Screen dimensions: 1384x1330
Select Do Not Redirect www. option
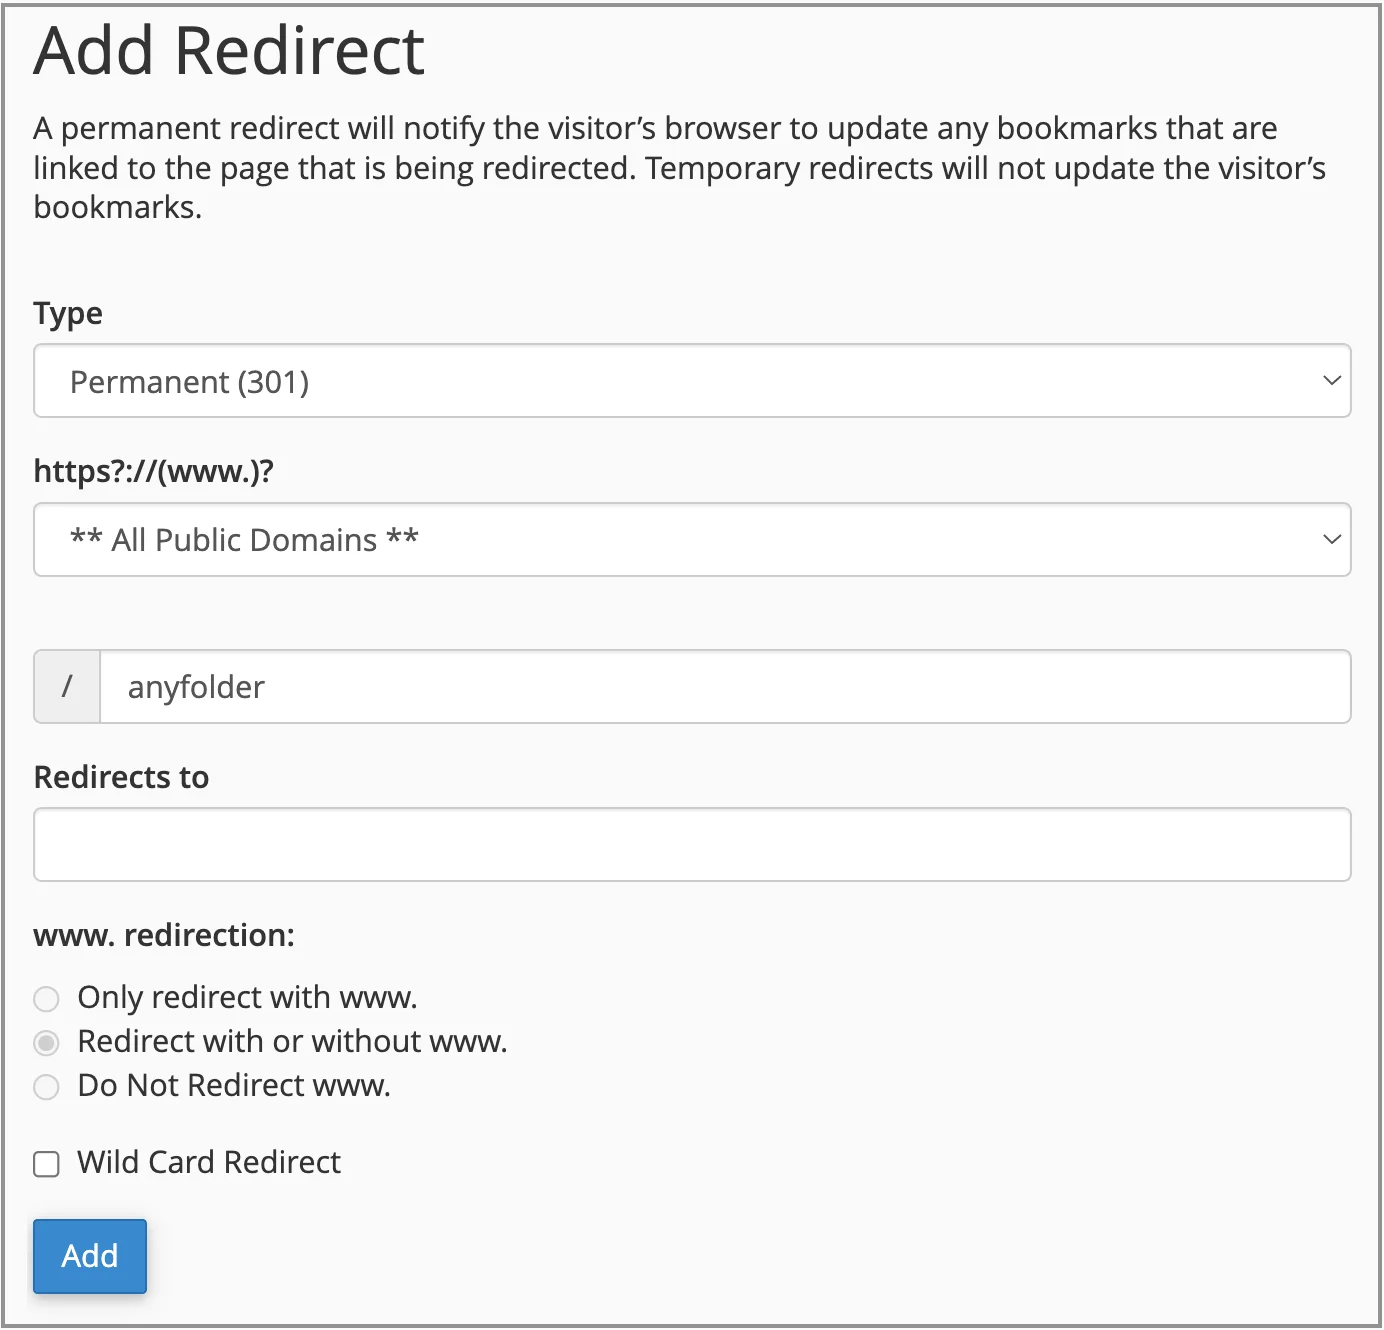pos(47,1086)
